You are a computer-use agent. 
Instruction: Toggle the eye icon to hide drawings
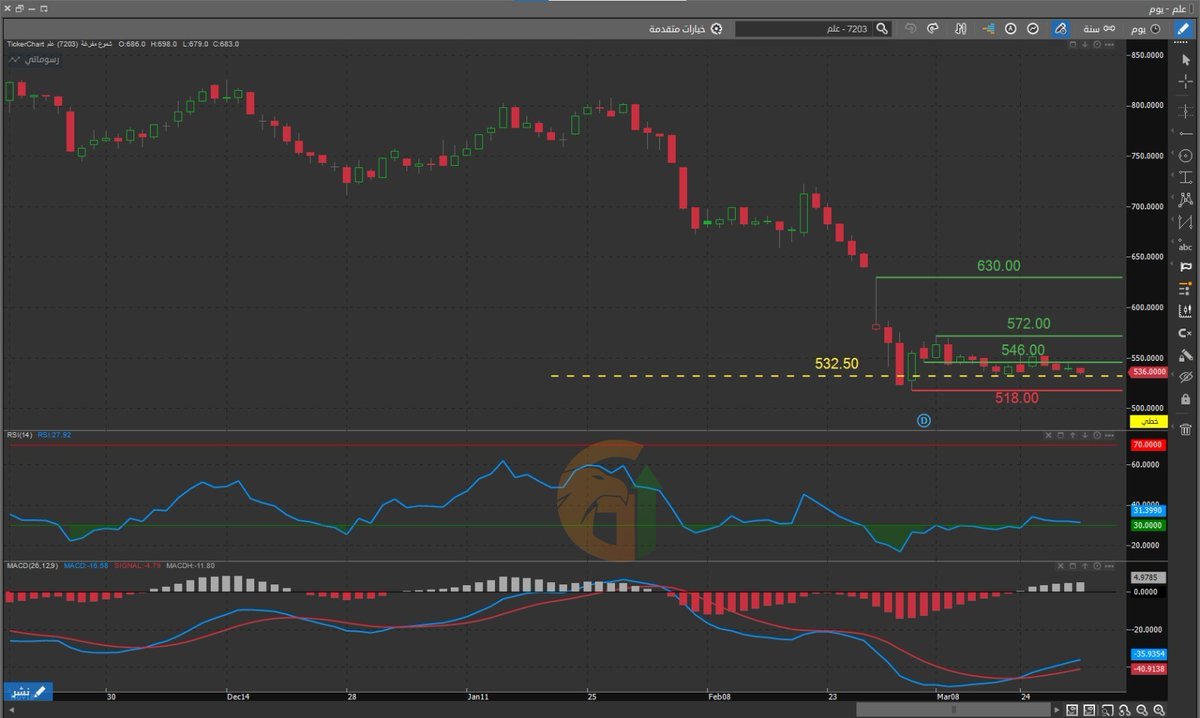(1185, 377)
